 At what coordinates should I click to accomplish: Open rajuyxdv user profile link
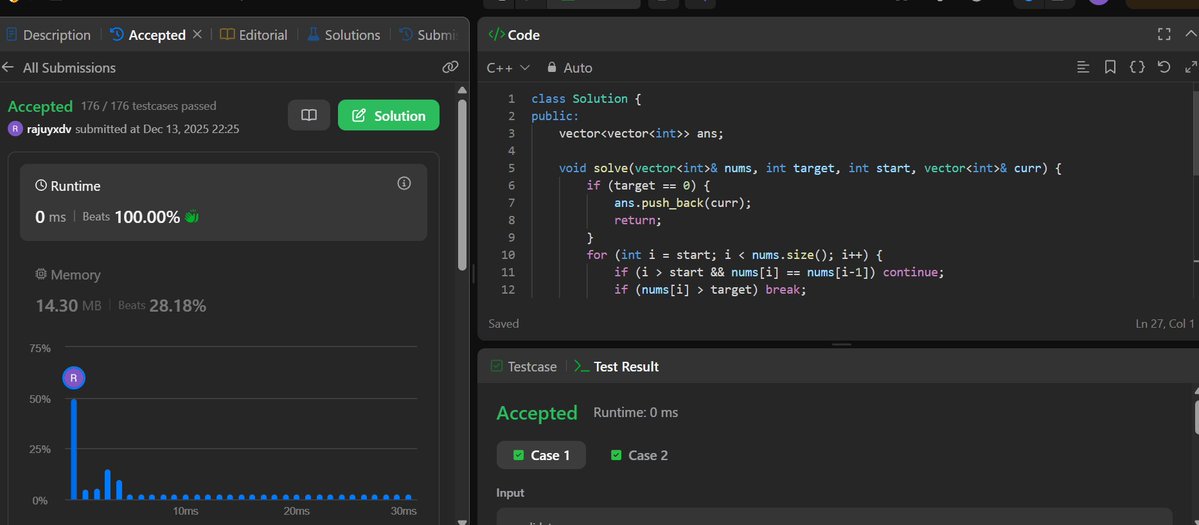(49, 129)
